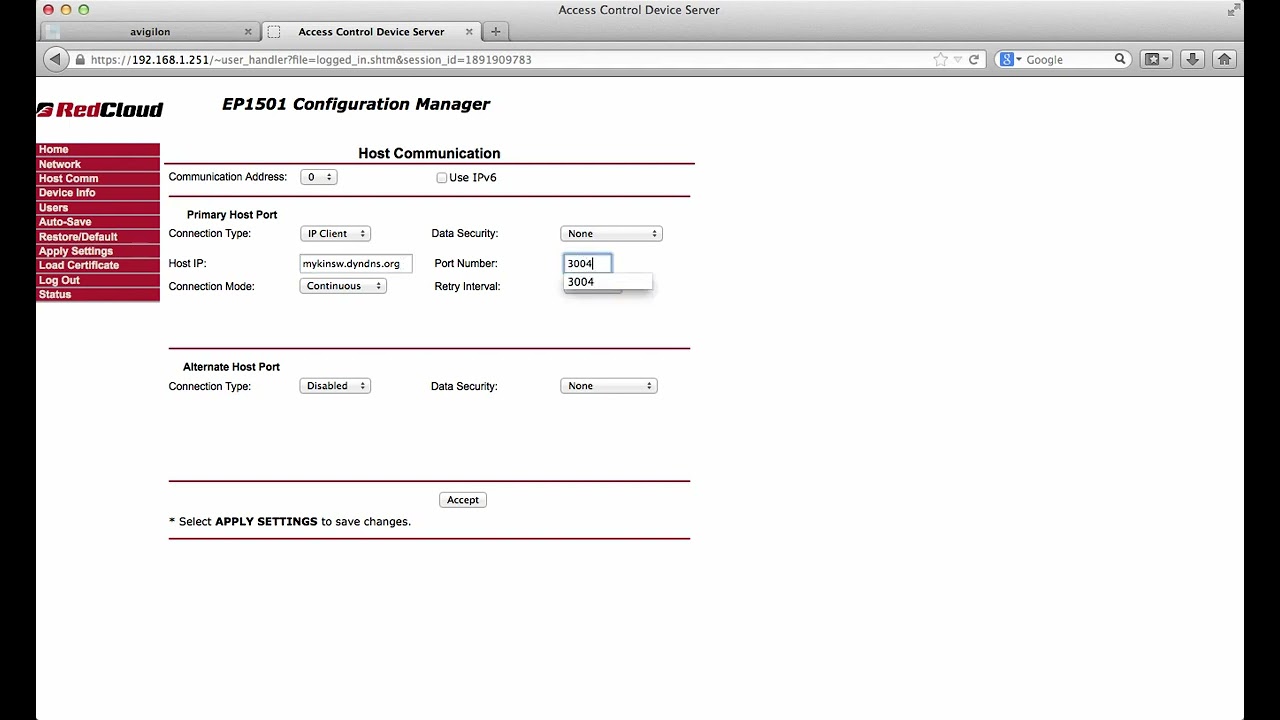Viewport: 1280px width, 720px height.
Task: Open the Auto-Save menu item
Action: [x=98, y=222]
